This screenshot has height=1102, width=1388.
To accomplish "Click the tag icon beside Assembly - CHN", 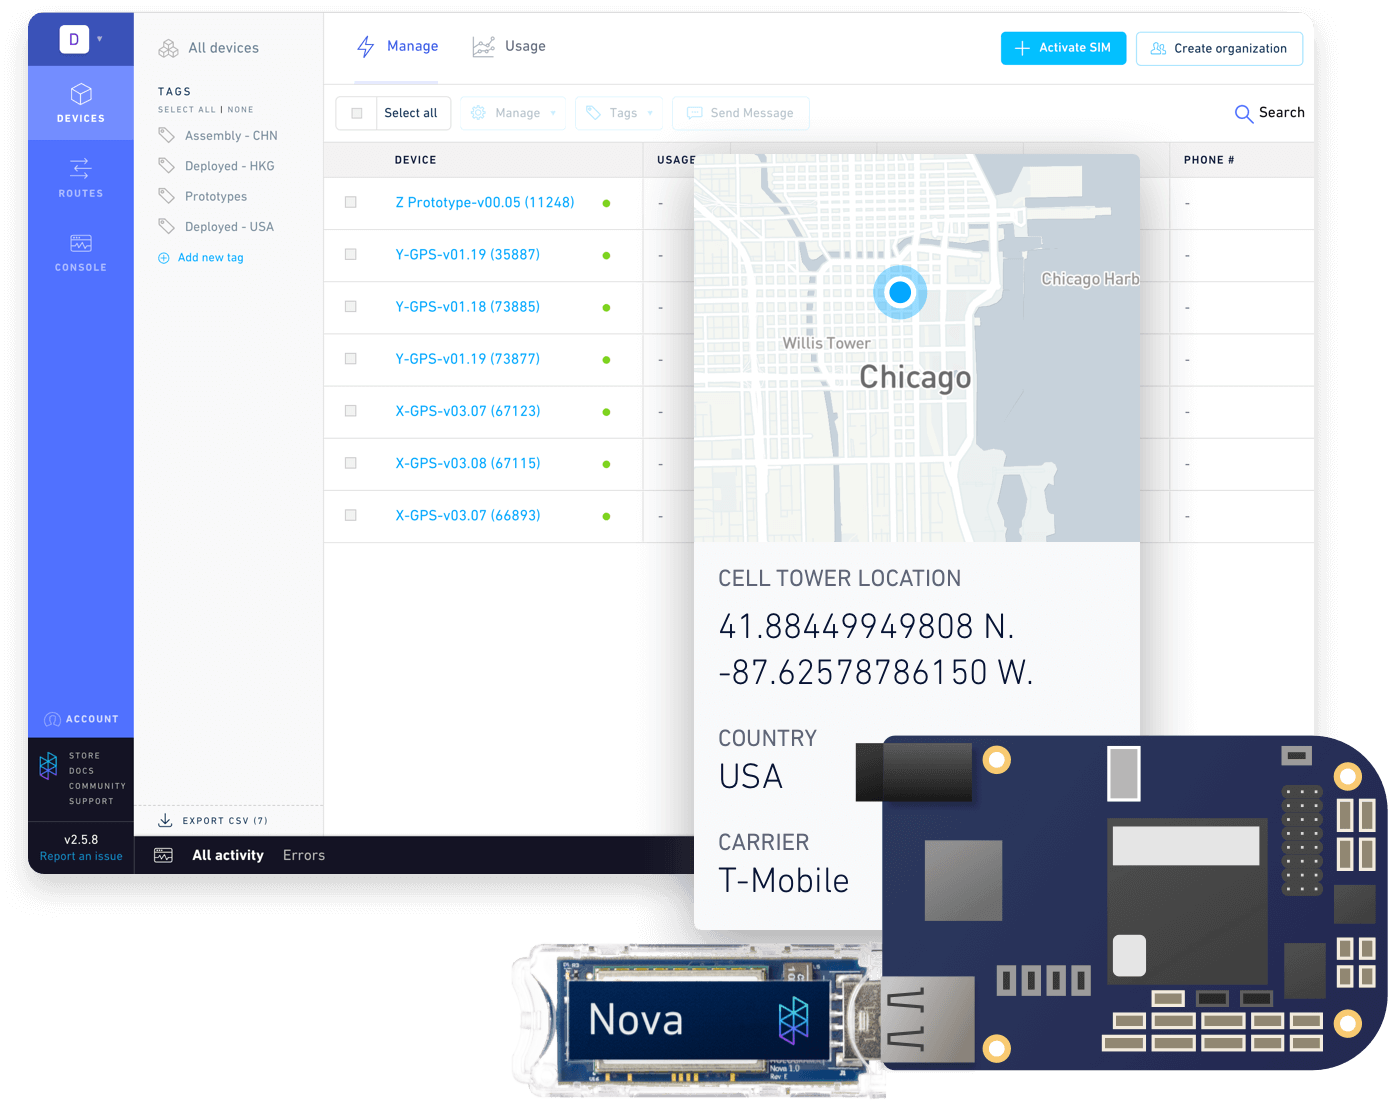I will [x=166, y=135].
